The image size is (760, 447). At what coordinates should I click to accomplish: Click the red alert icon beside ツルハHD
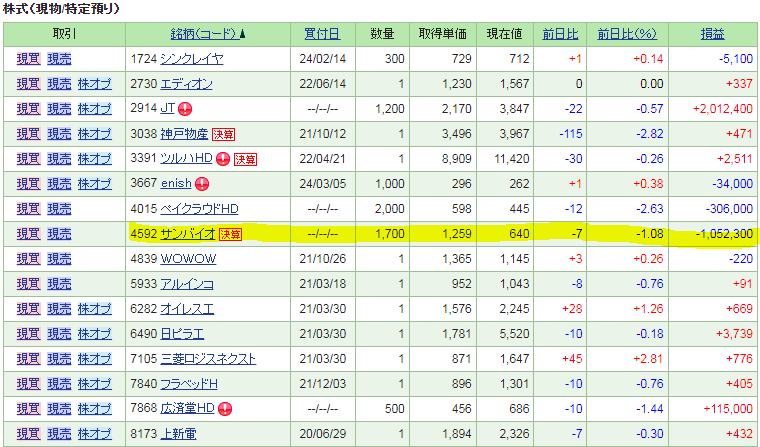point(222,159)
